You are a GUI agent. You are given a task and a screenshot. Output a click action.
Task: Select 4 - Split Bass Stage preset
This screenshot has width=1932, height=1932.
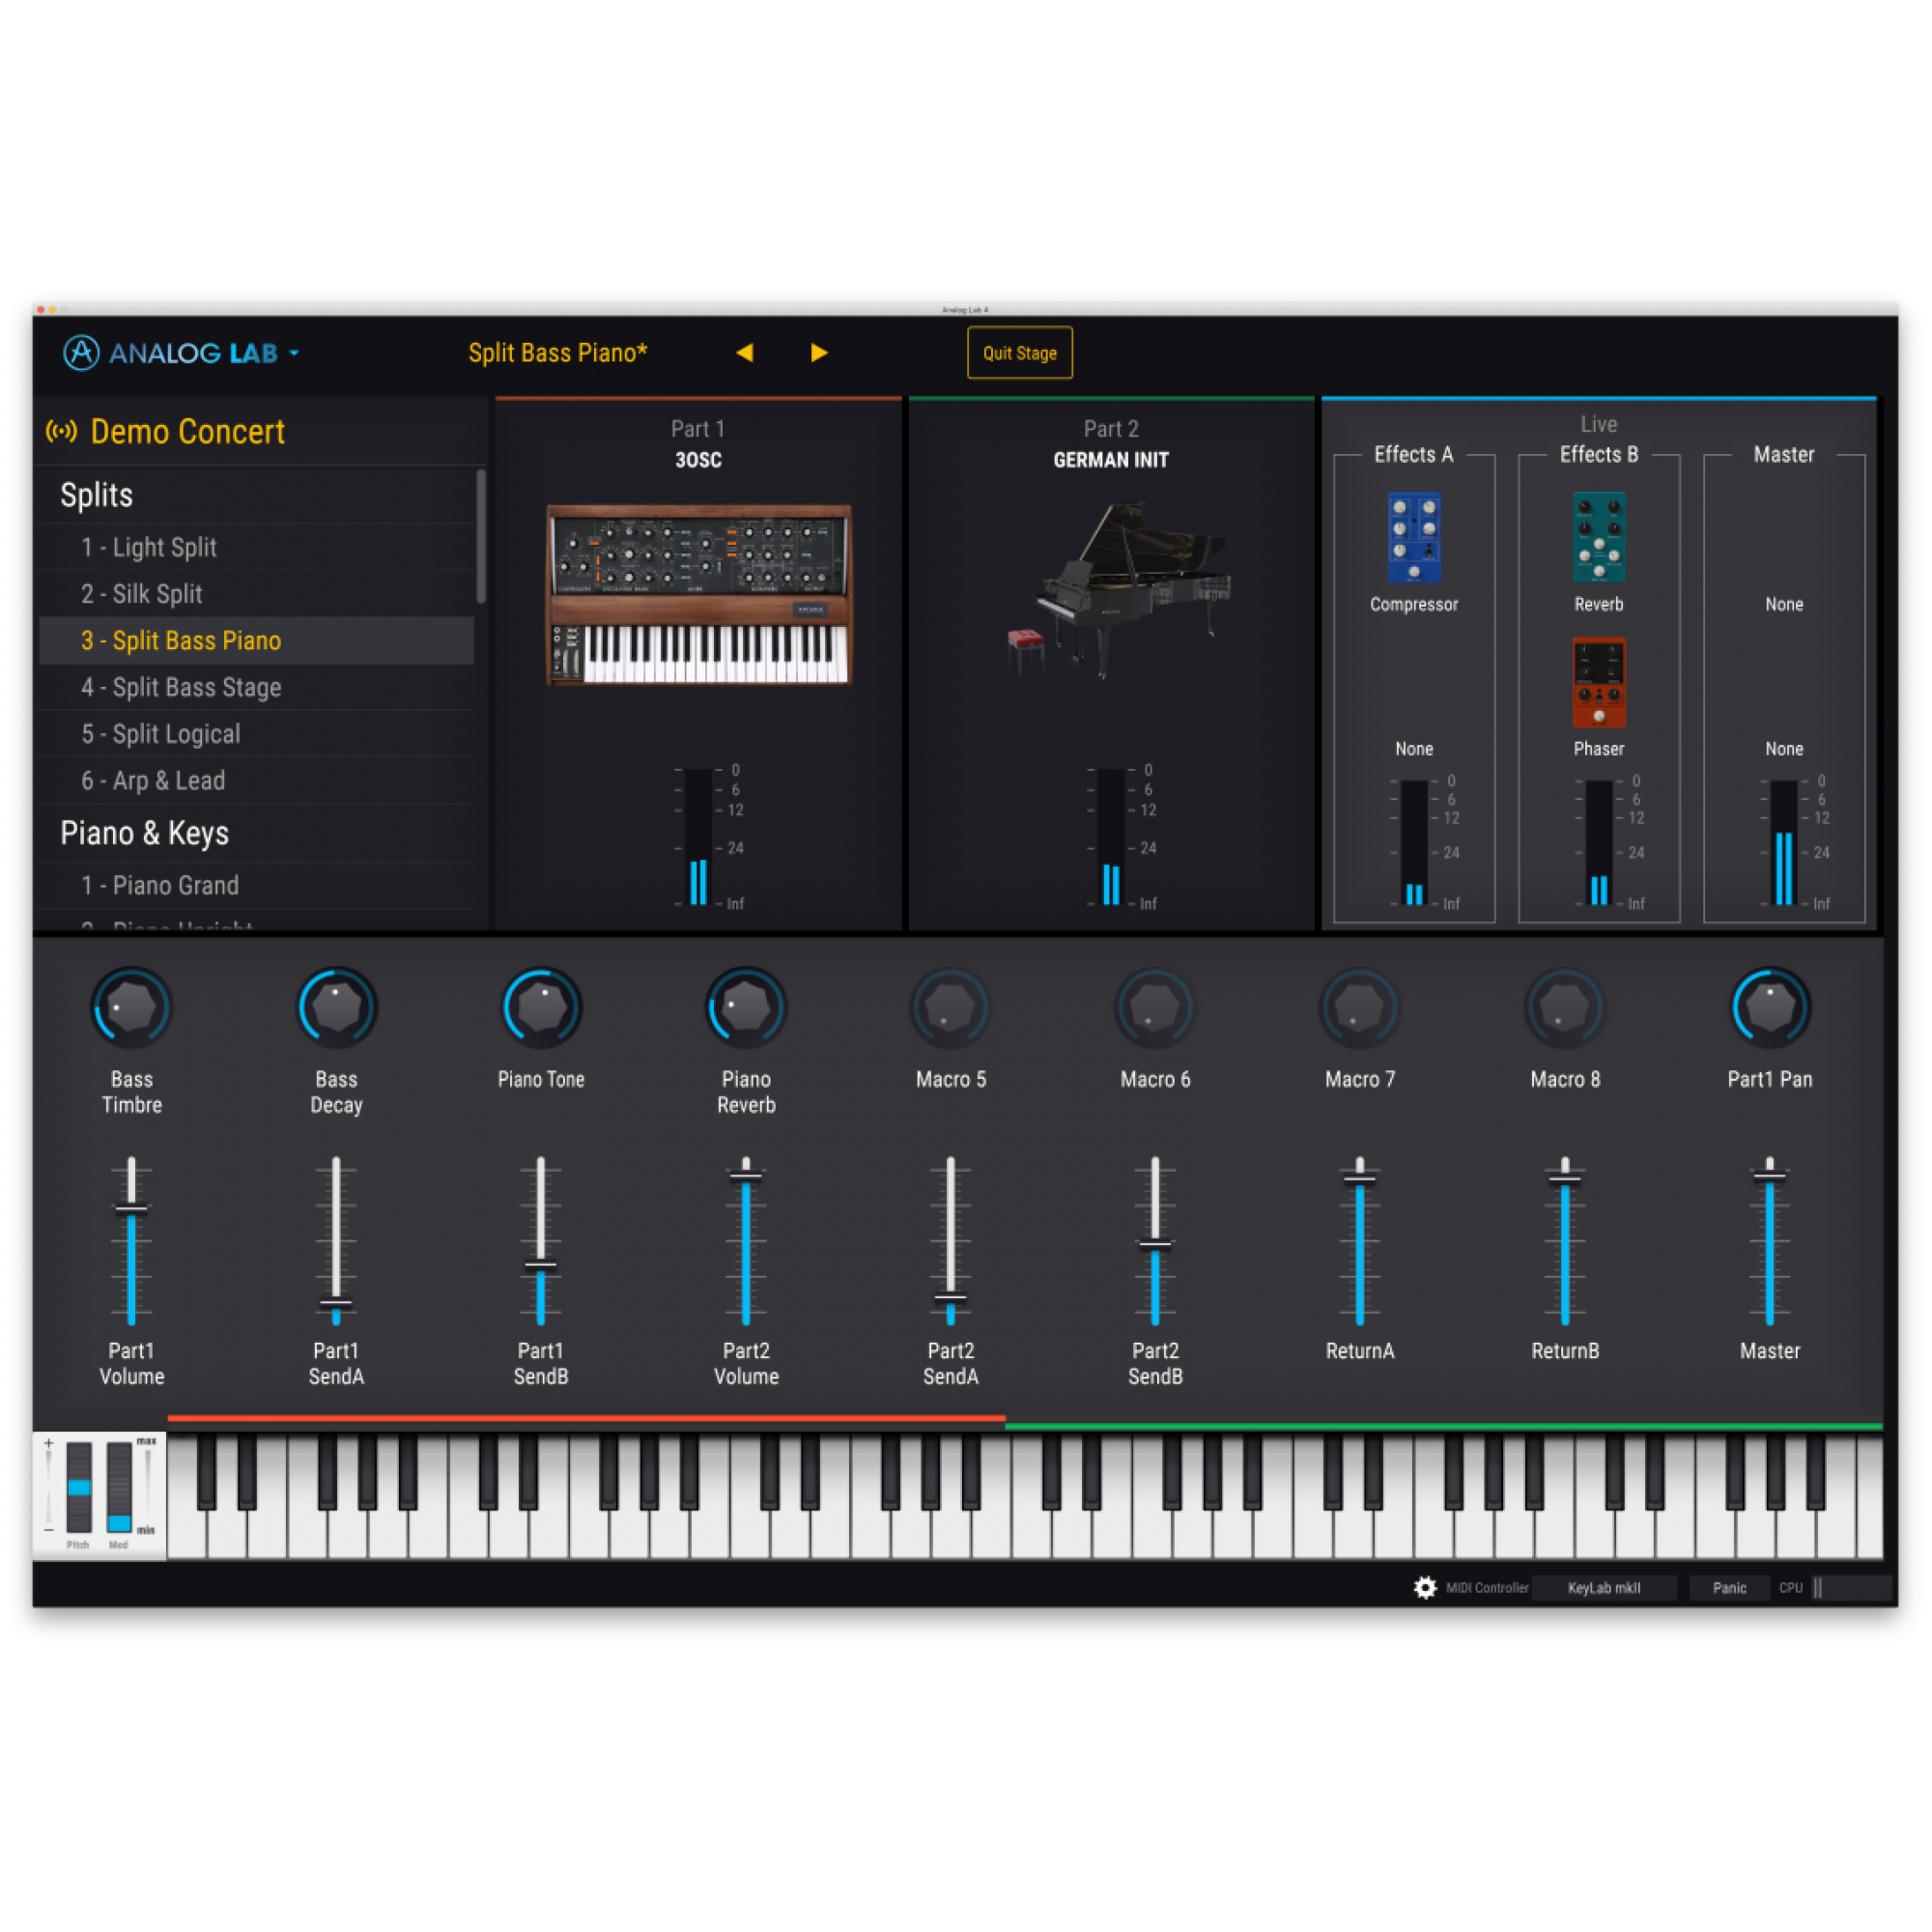[x=181, y=687]
